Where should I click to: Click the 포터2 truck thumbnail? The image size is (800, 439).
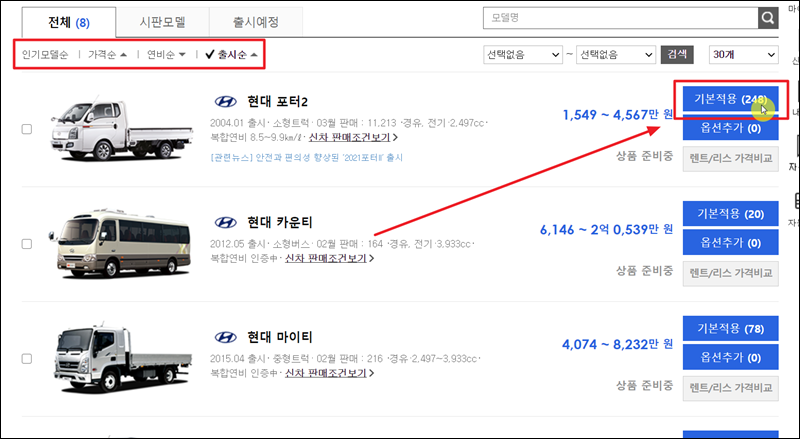121,128
